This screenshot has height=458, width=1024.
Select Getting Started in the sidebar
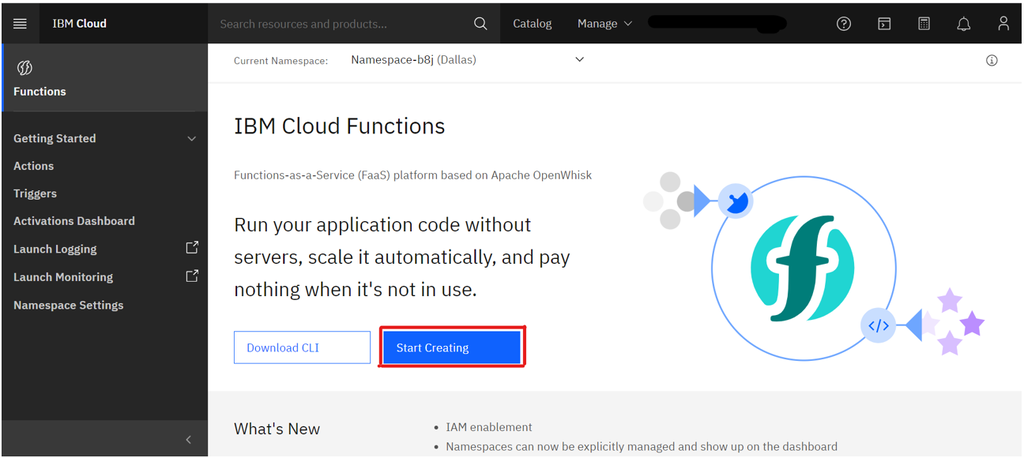pyautogui.click(x=54, y=139)
